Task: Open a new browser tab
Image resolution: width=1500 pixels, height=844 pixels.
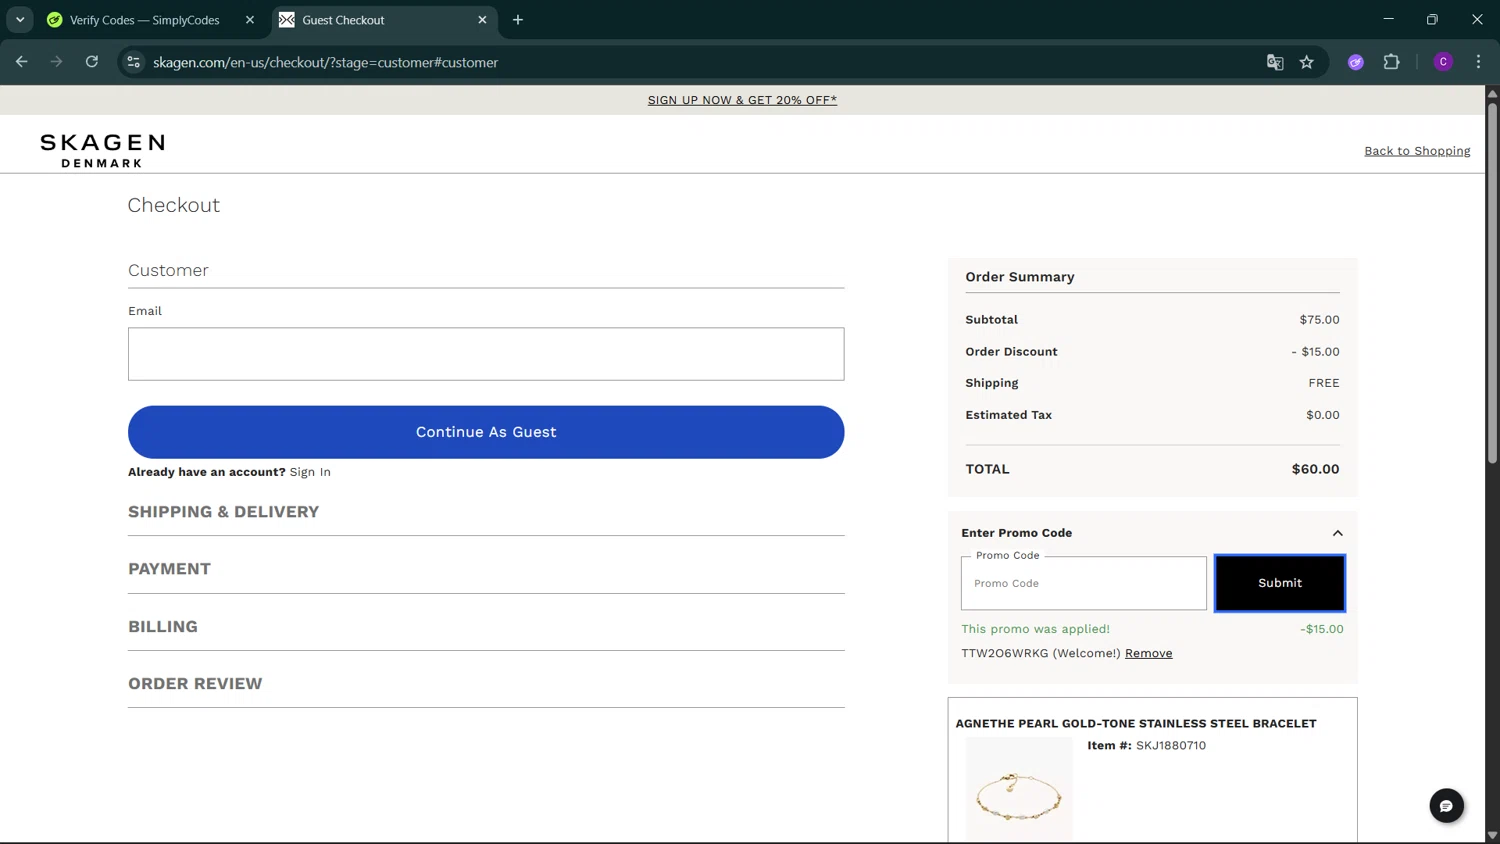Action: pos(518,20)
